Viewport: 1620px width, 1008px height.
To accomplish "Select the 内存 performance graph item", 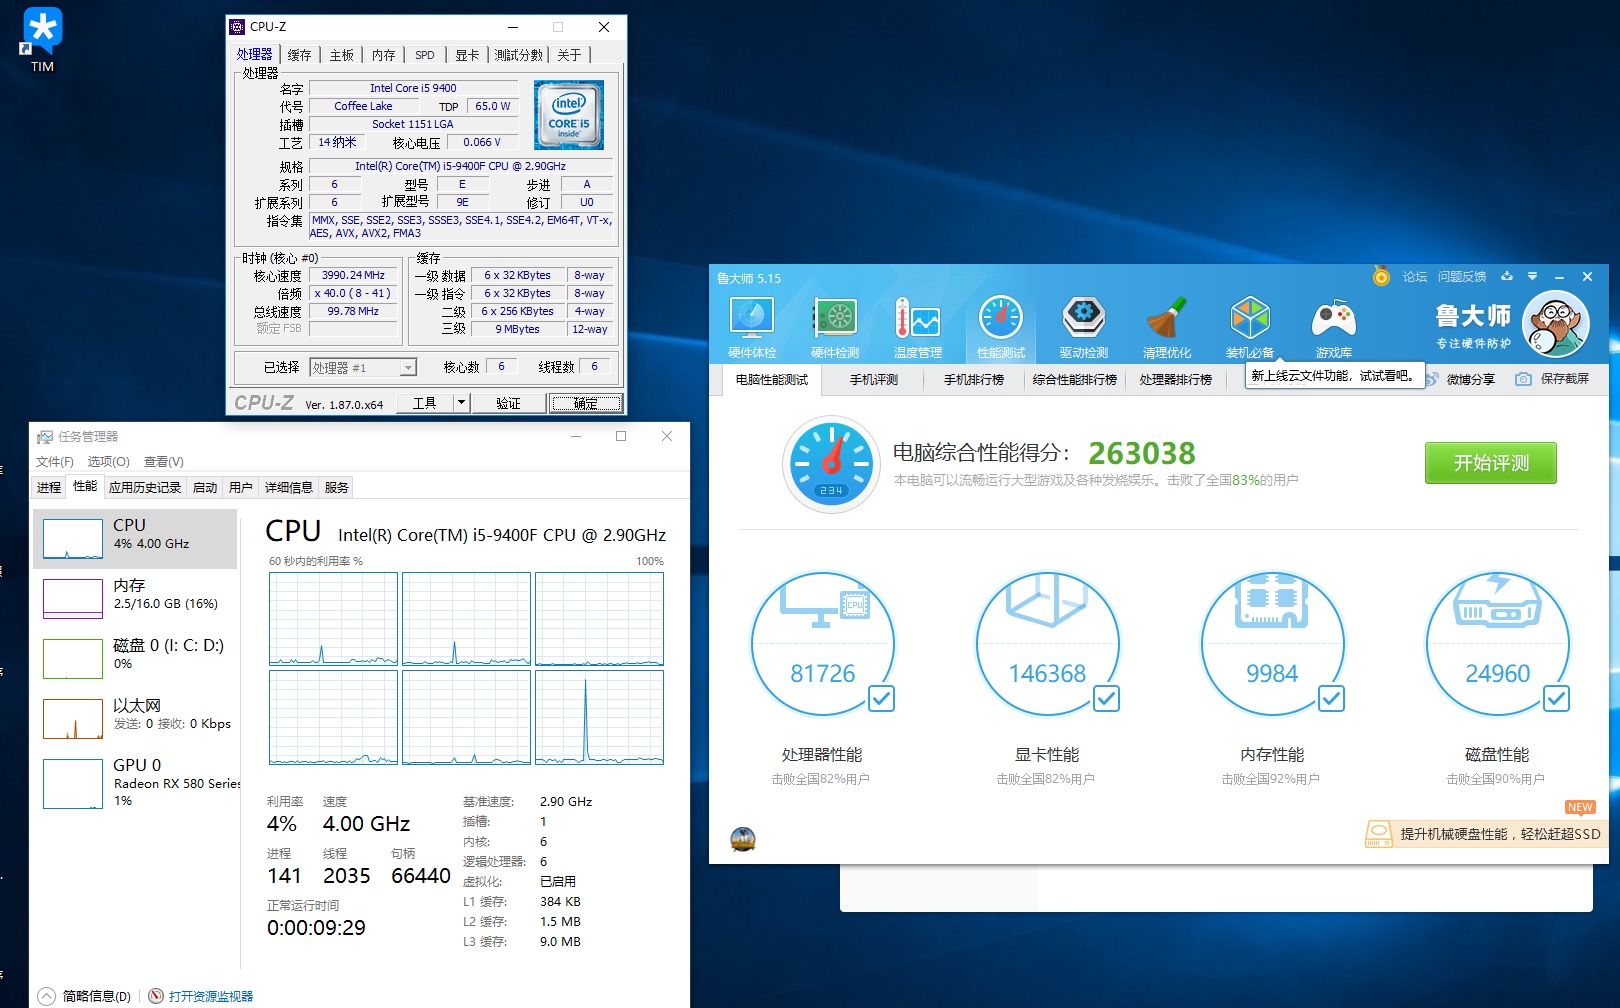I will 135,598.
